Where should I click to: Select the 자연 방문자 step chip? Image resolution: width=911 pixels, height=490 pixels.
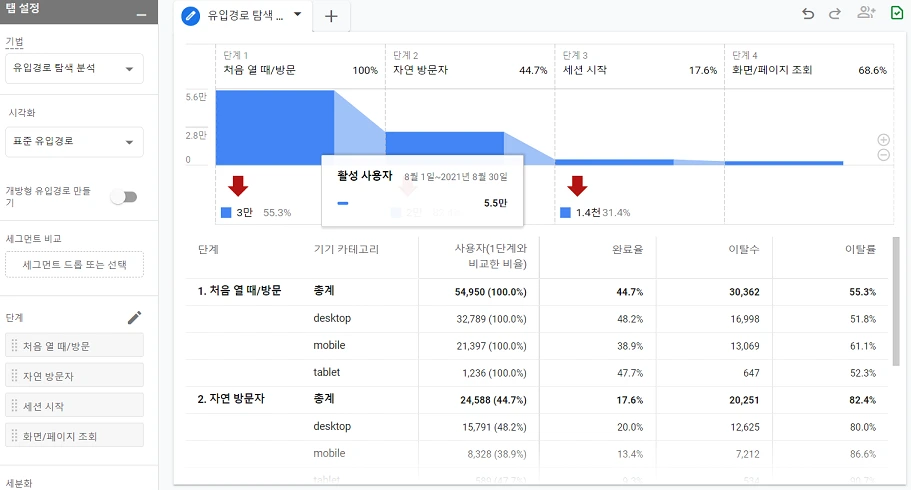[74, 375]
